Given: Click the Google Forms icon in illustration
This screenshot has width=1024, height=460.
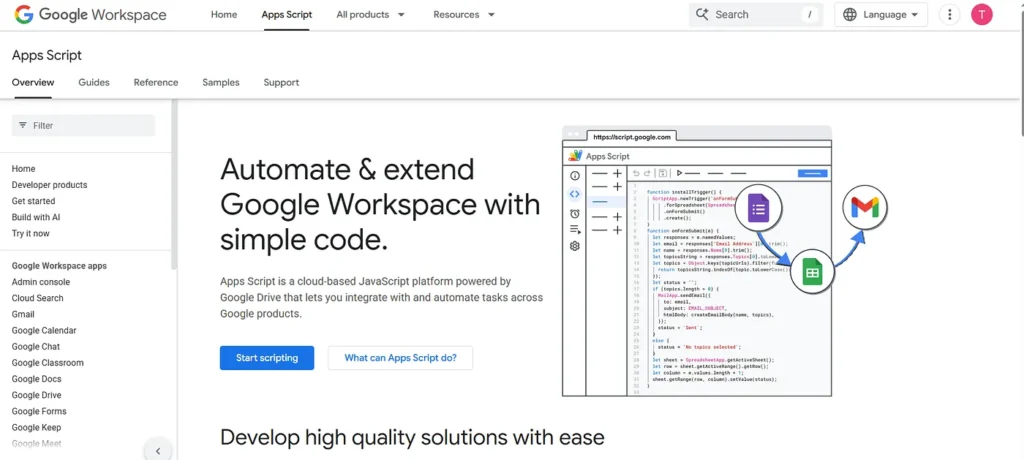Looking at the screenshot, I should [758, 210].
